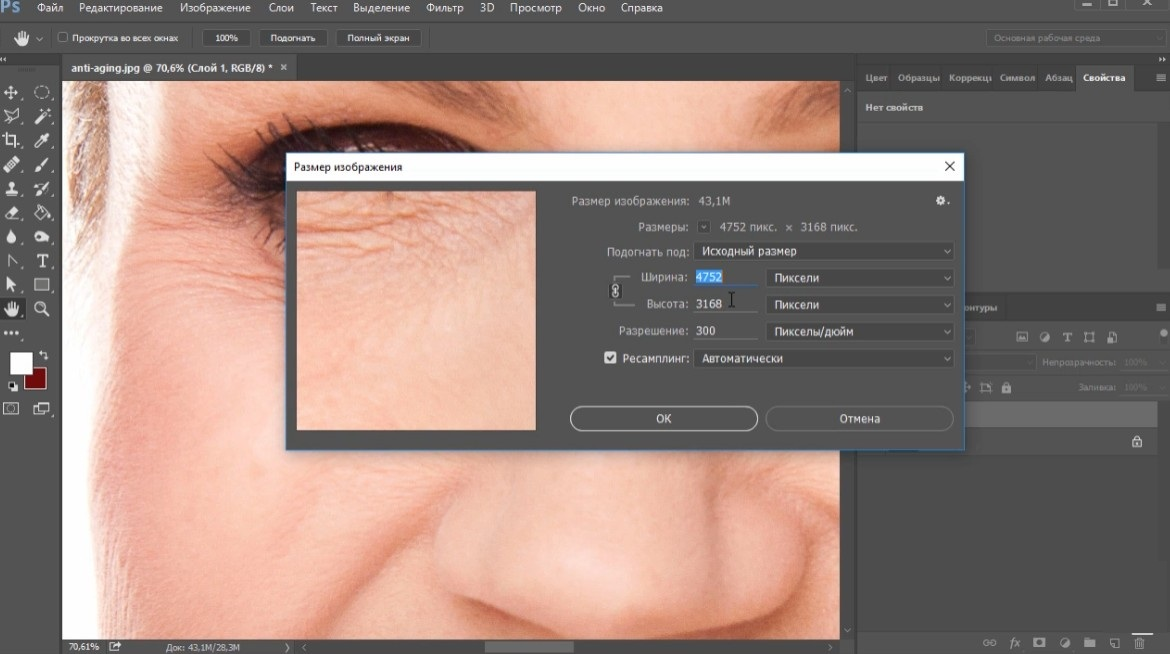Toggle Quick Mask mode

click(x=11, y=408)
